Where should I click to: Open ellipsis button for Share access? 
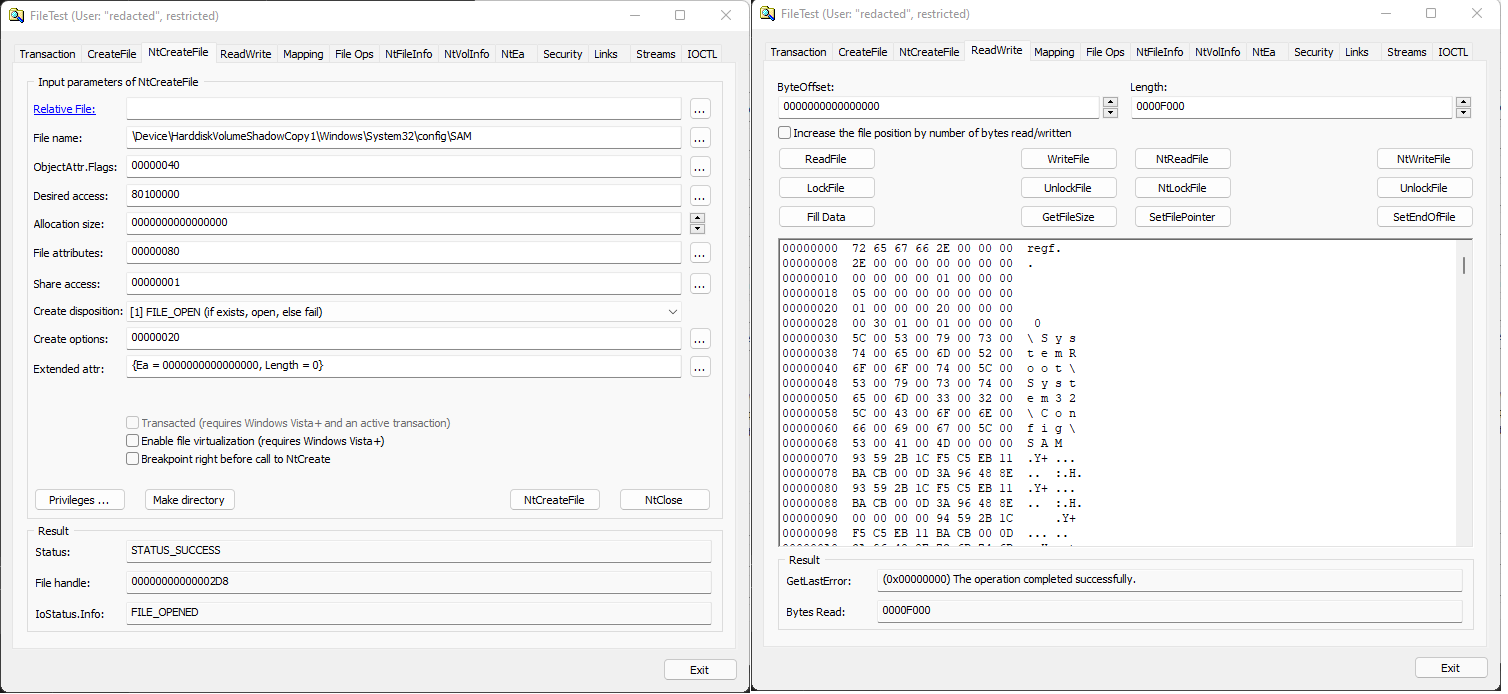[700, 284]
